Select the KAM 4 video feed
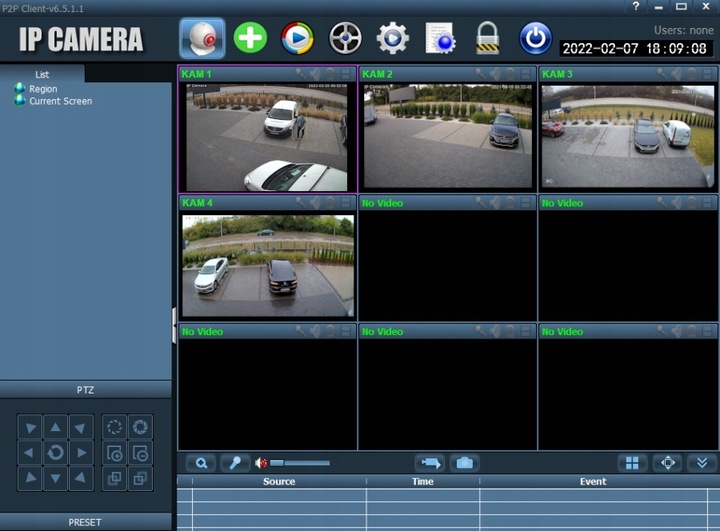Image resolution: width=720 pixels, height=531 pixels. pyautogui.click(x=267, y=265)
